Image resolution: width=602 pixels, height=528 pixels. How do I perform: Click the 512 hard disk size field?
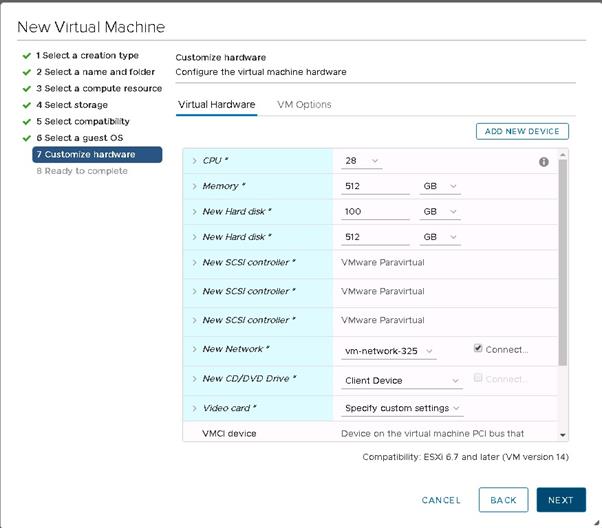pyautogui.click(x=375, y=237)
